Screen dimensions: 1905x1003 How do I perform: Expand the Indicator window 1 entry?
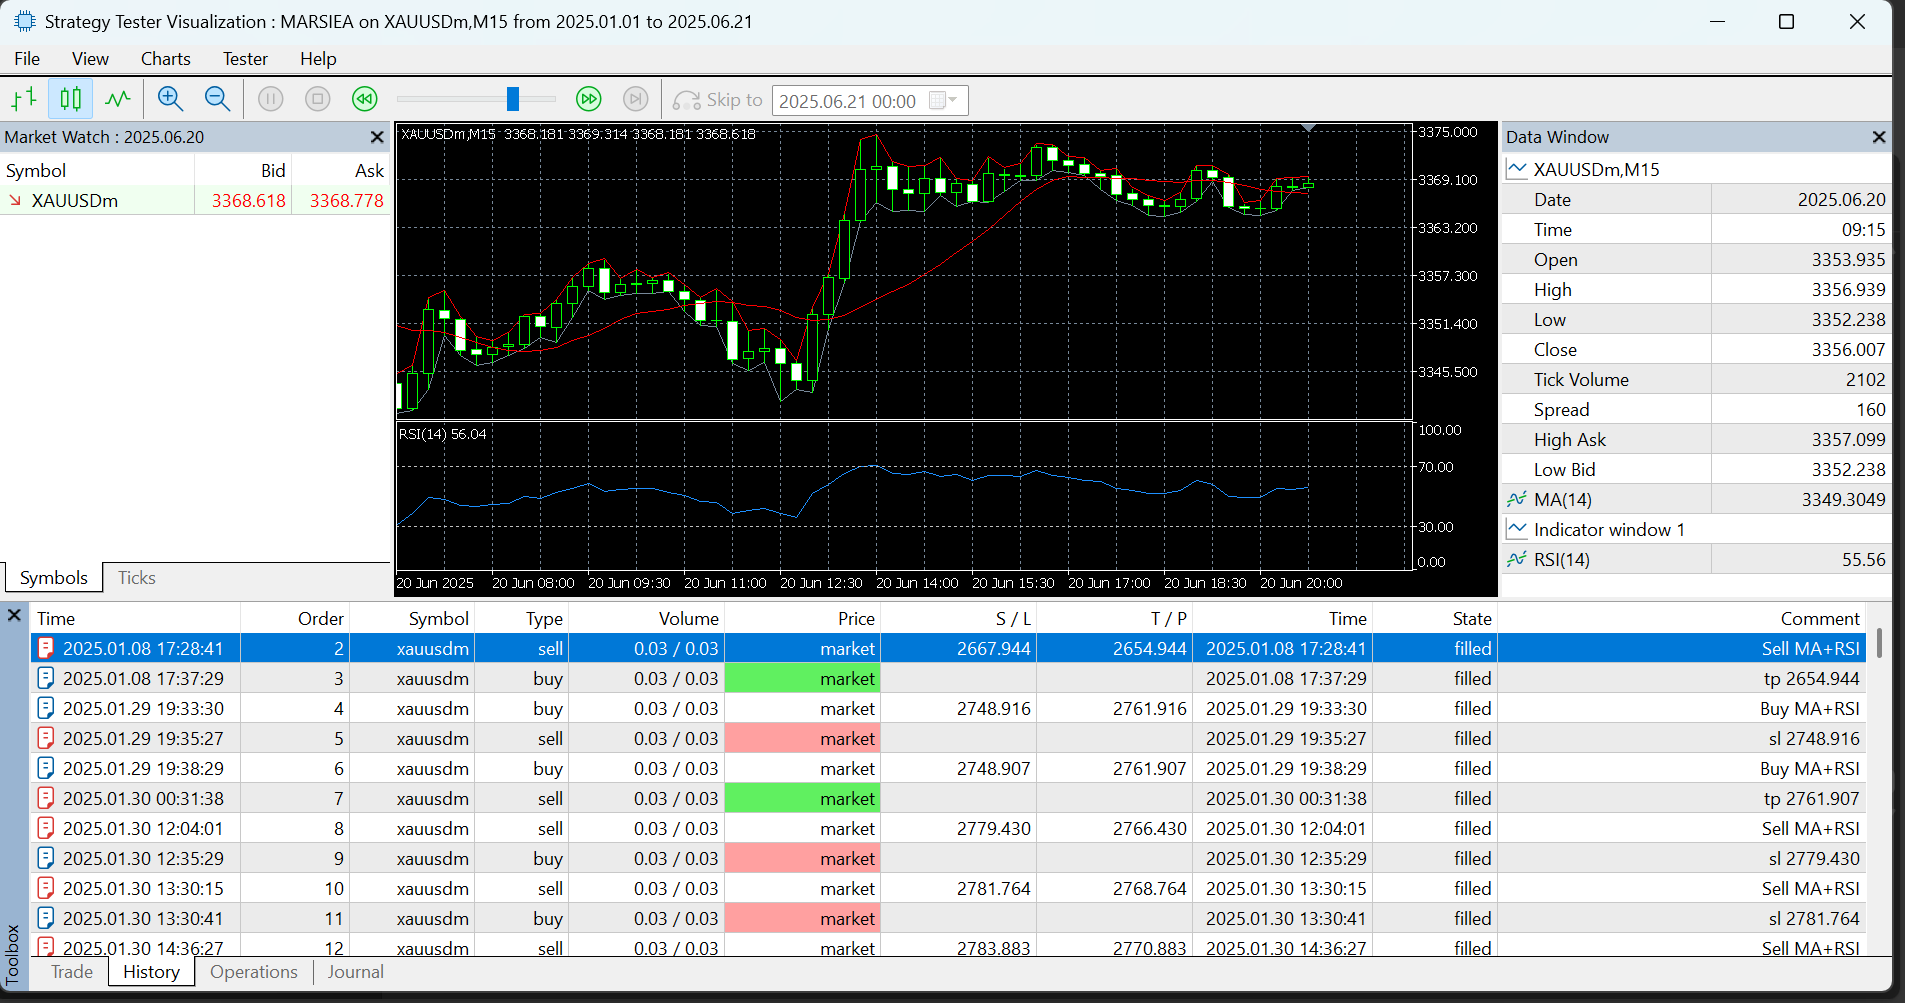[1518, 529]
